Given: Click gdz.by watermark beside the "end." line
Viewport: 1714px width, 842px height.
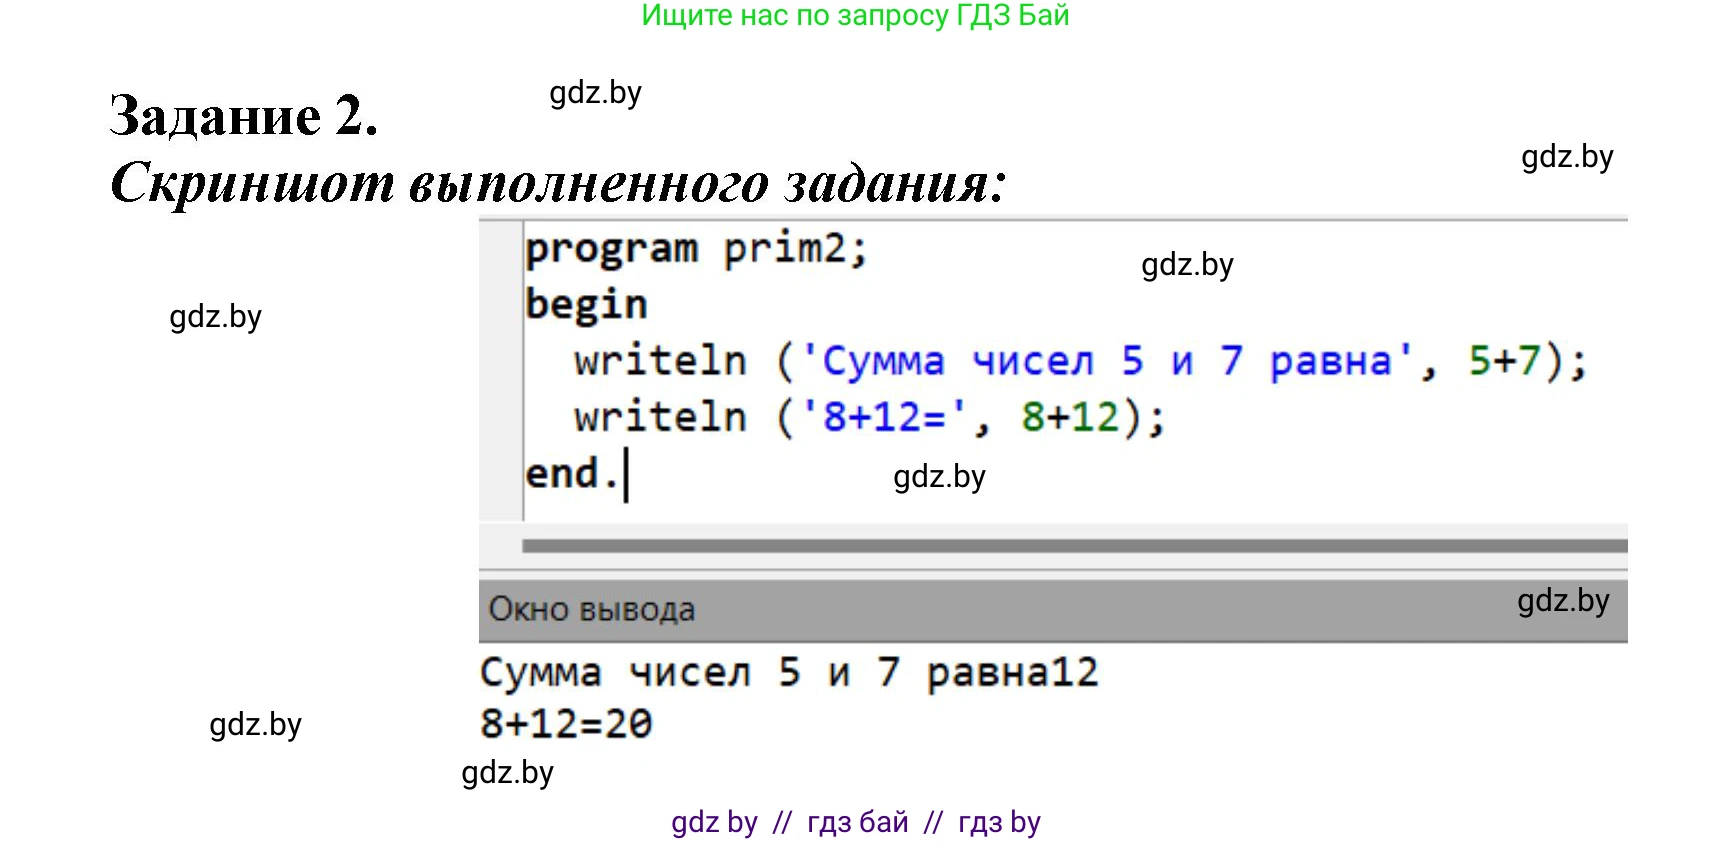Looking at the screenshot, I should pos(939,477).
